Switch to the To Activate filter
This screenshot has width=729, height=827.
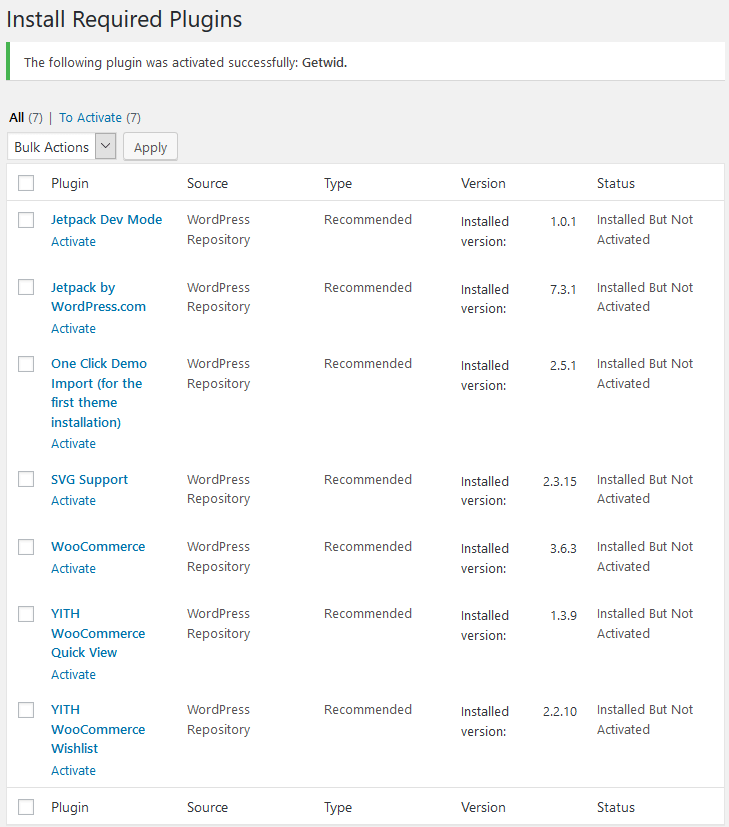[90, 117]
